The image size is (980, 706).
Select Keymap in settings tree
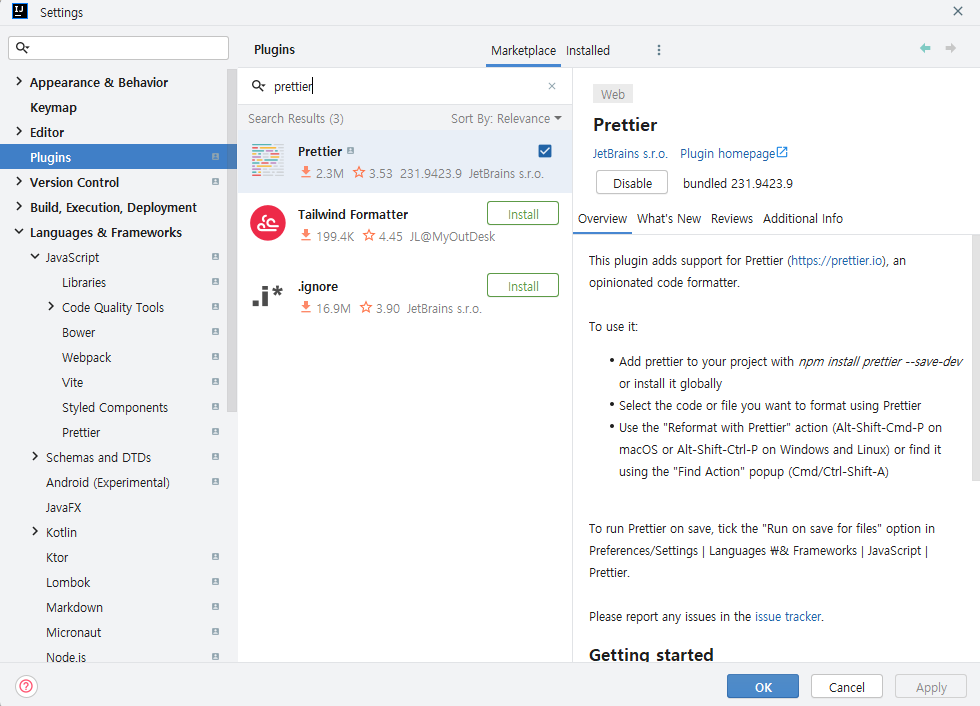[54, 107]
